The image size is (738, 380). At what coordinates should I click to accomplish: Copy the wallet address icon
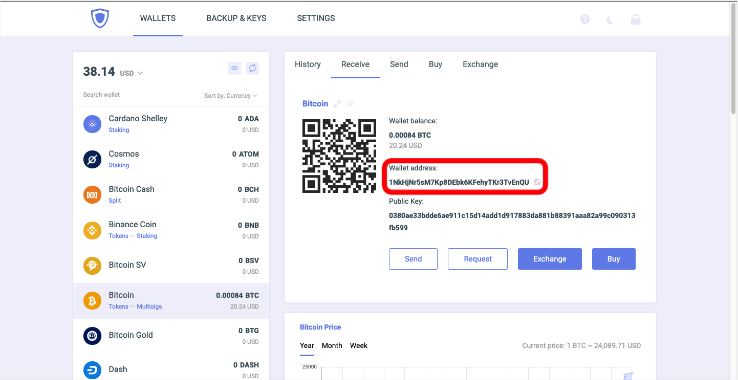click(x=537, y=182)
